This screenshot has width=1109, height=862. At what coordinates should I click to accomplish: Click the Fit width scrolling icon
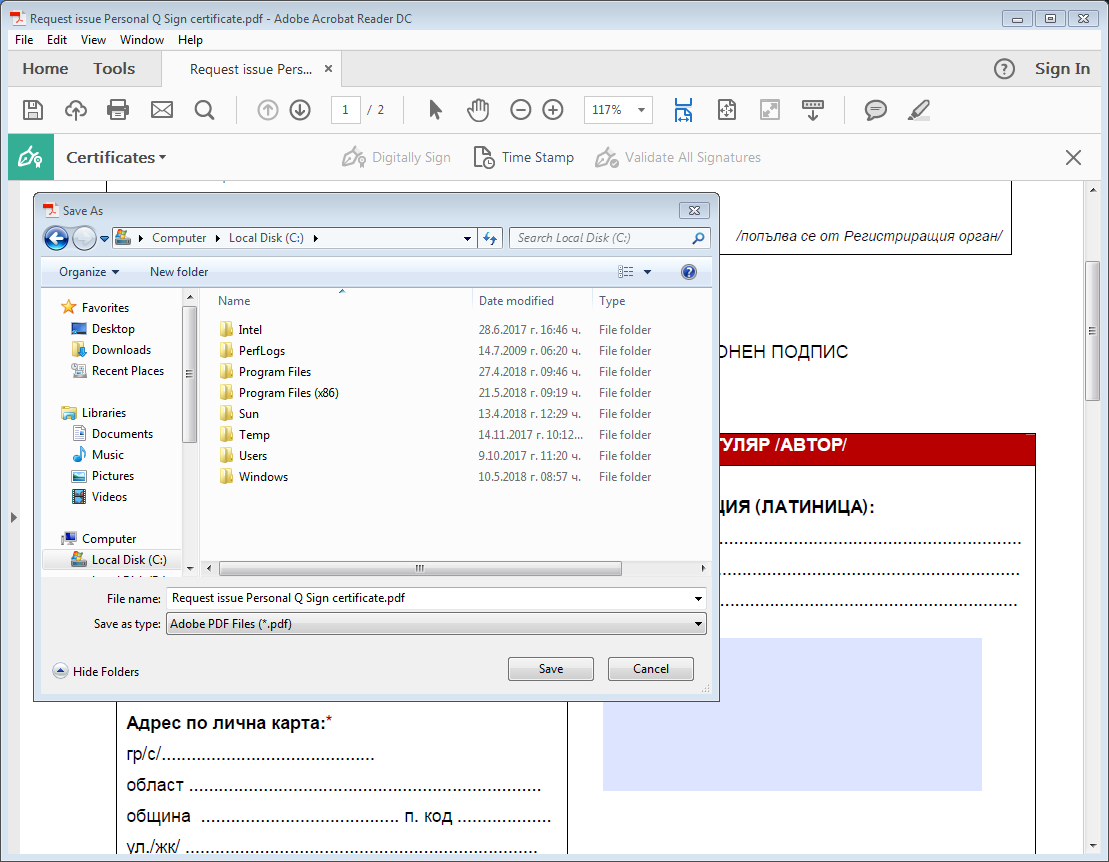click(683, 110)
